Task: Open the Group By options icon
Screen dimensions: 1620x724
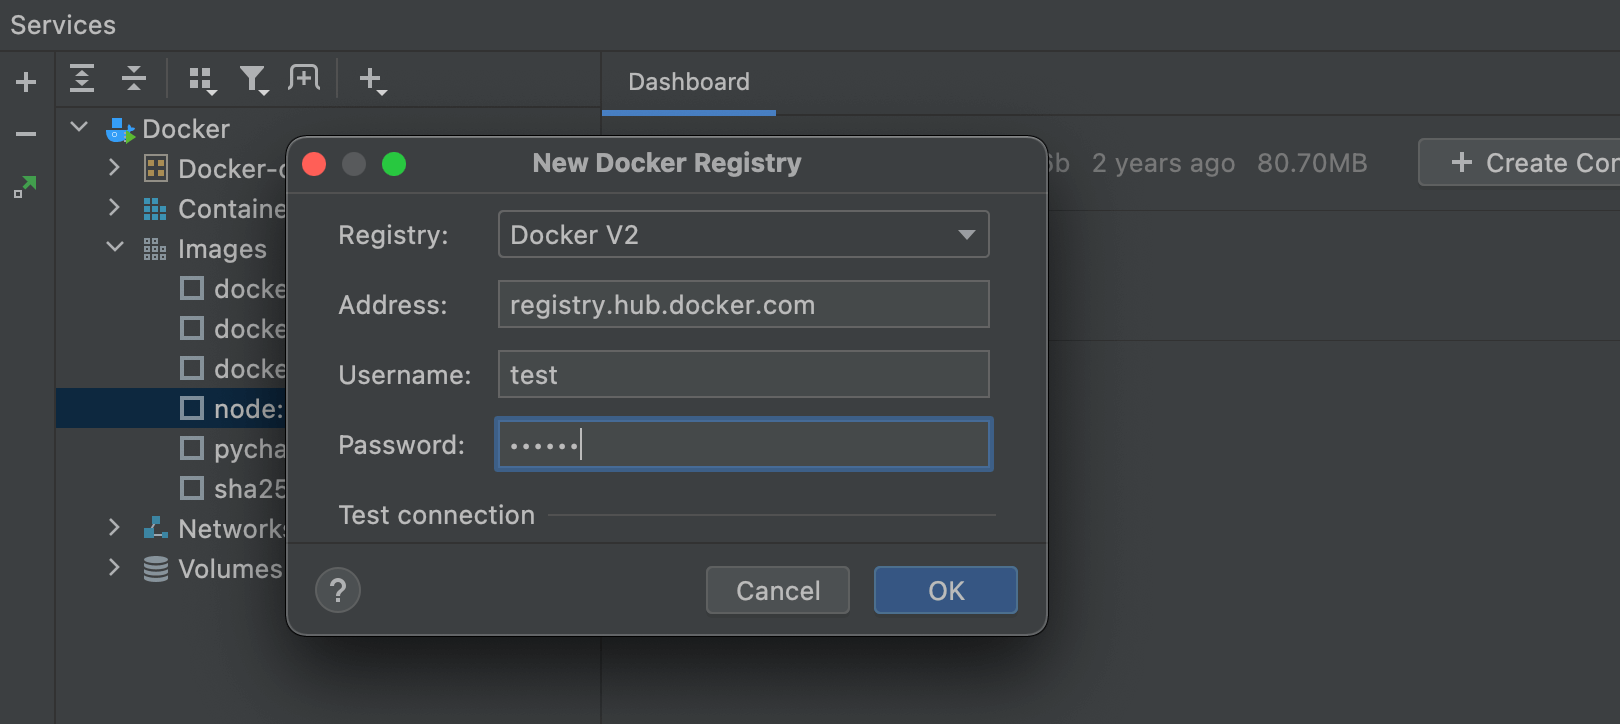Action: coord(202,79)
